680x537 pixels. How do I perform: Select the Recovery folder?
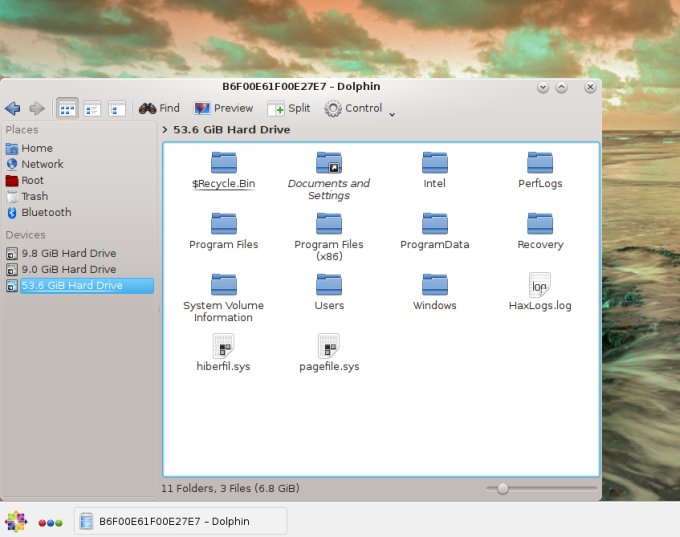coord(540,231)
